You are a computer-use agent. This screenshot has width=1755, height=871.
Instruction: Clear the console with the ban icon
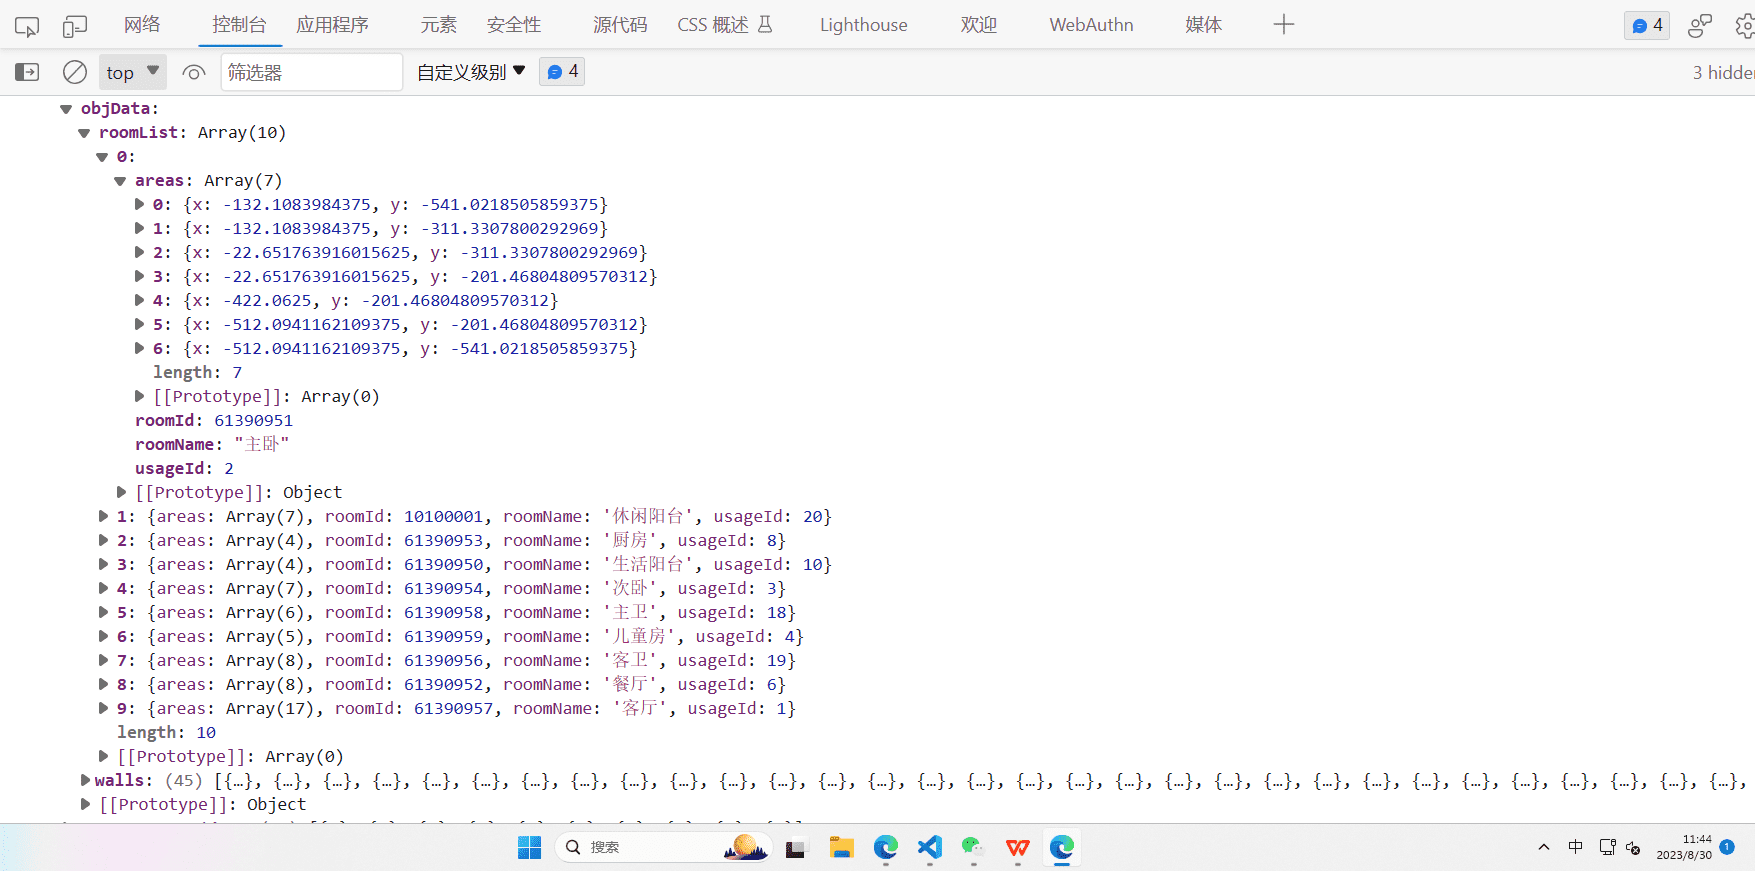pyautogui.click(x=75, y=72)
